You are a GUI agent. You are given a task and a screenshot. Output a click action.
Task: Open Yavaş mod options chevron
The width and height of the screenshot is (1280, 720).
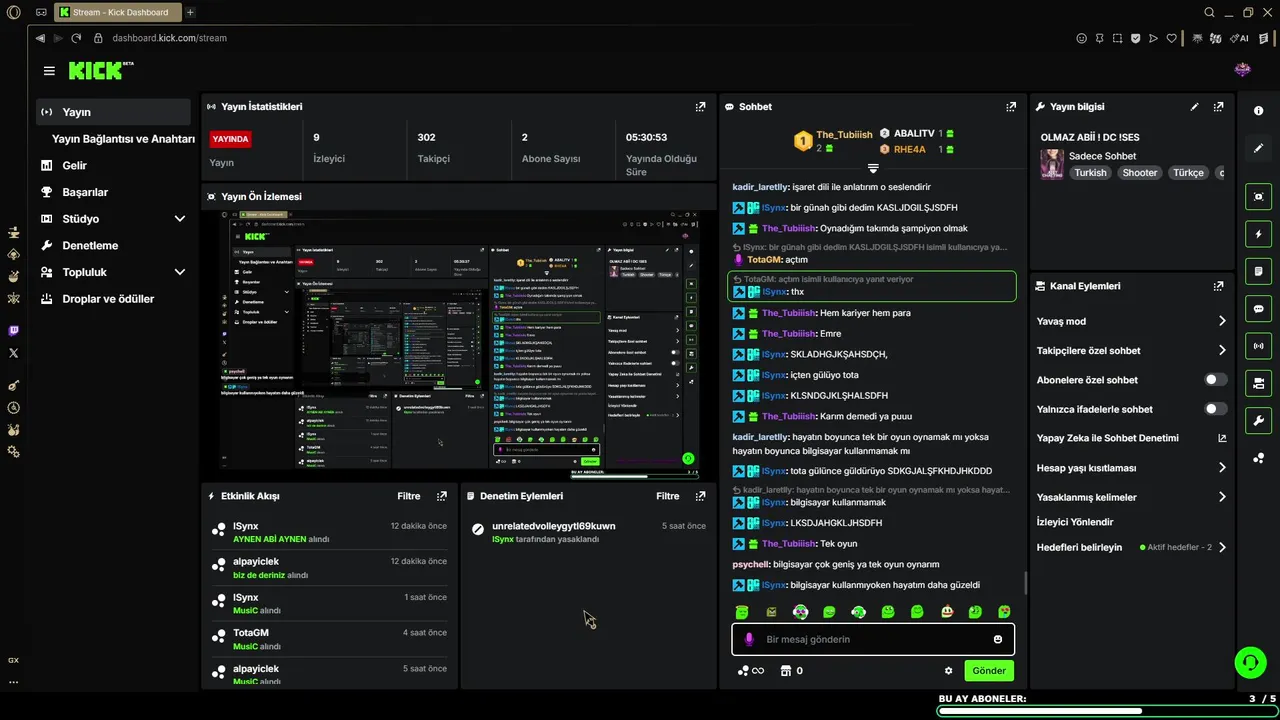point(1222,321)
